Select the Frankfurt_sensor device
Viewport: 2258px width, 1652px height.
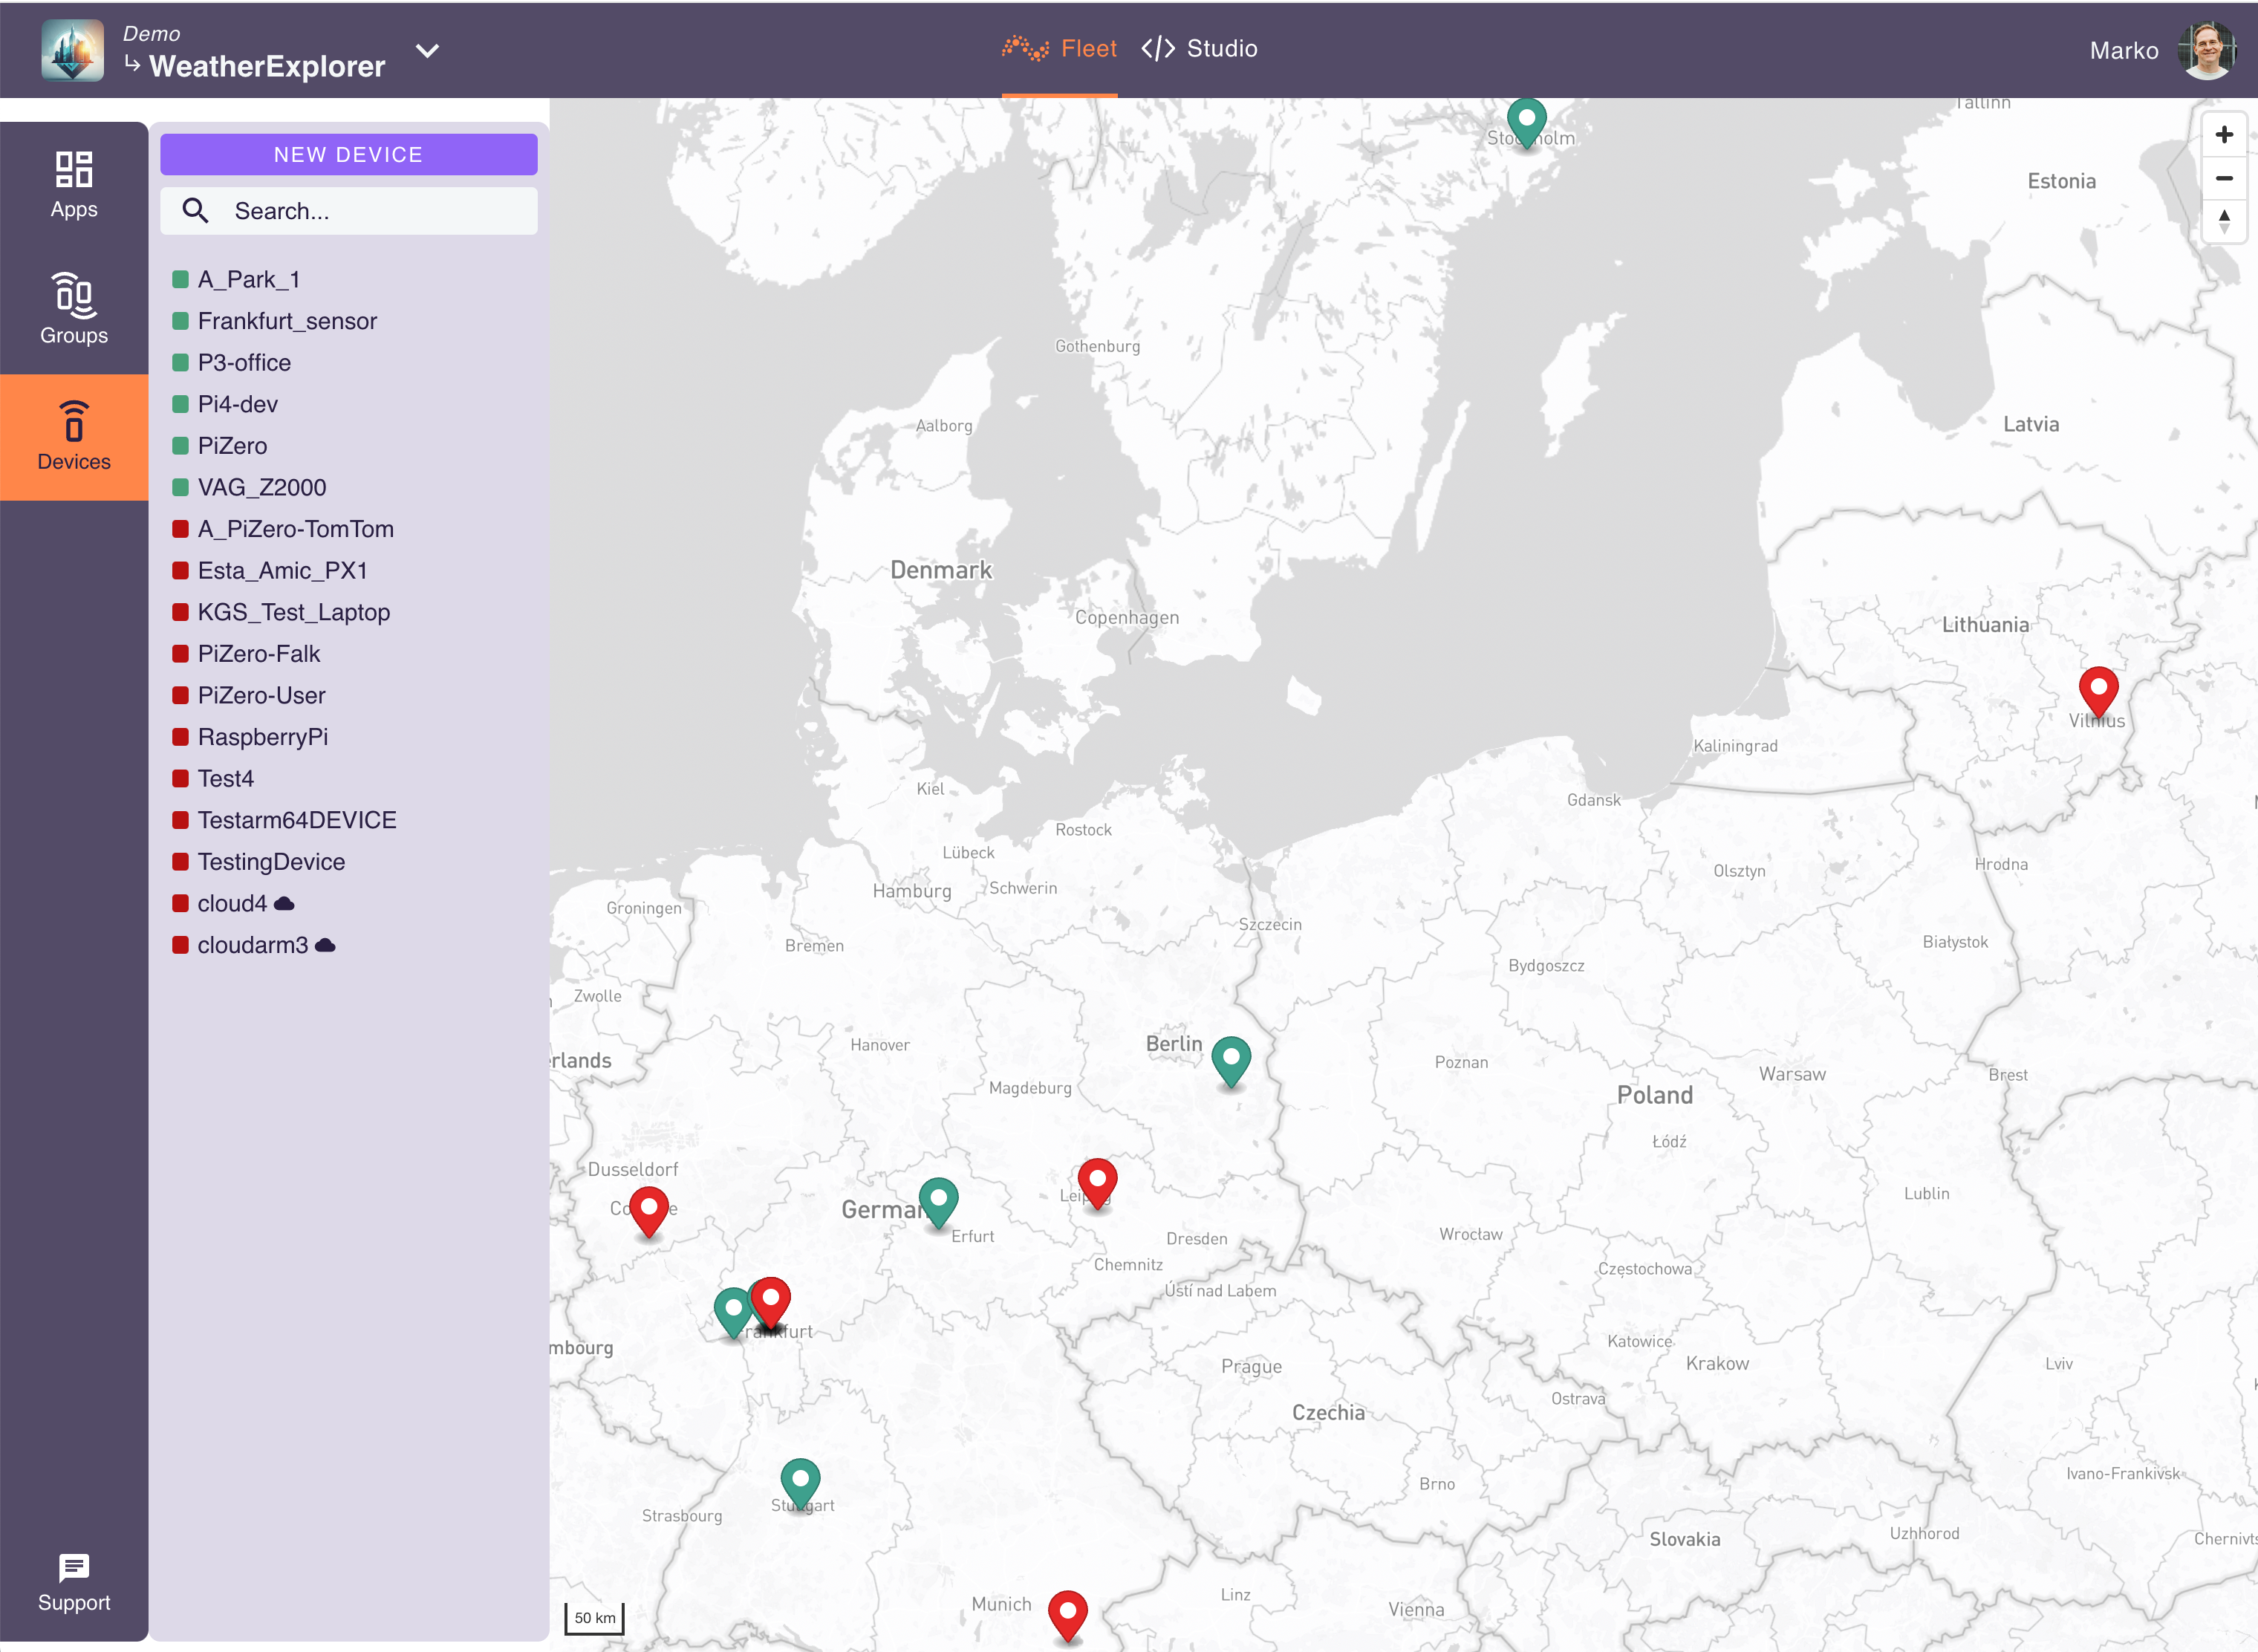(287, 321)
